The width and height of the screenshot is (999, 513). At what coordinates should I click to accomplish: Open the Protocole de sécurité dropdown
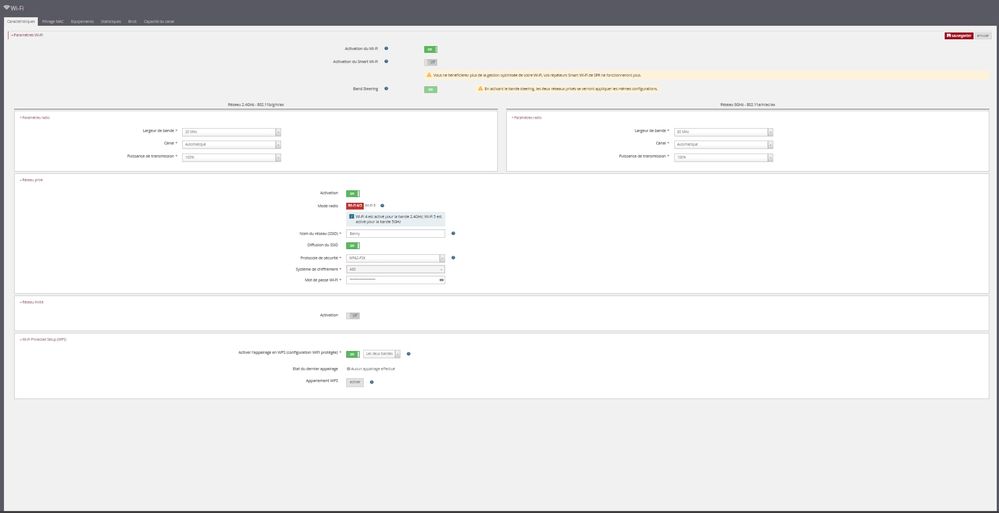click(395, 257)
